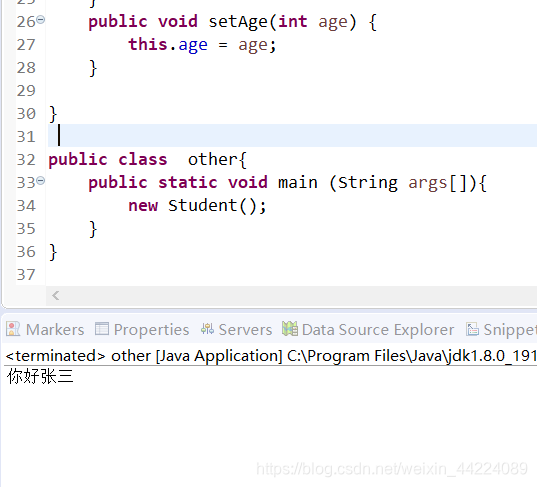Viewport: 537px width, 487px height.
Task: Click the closing brace on line 36
Action: tap(53, 252)
